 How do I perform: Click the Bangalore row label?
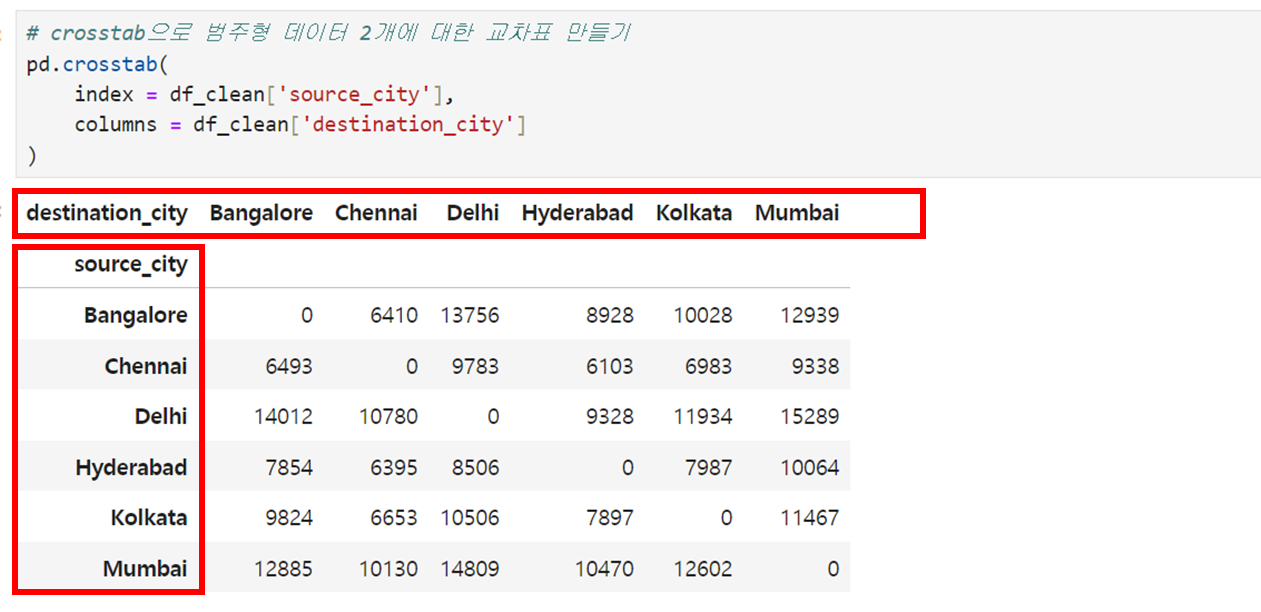pos(135,315)
